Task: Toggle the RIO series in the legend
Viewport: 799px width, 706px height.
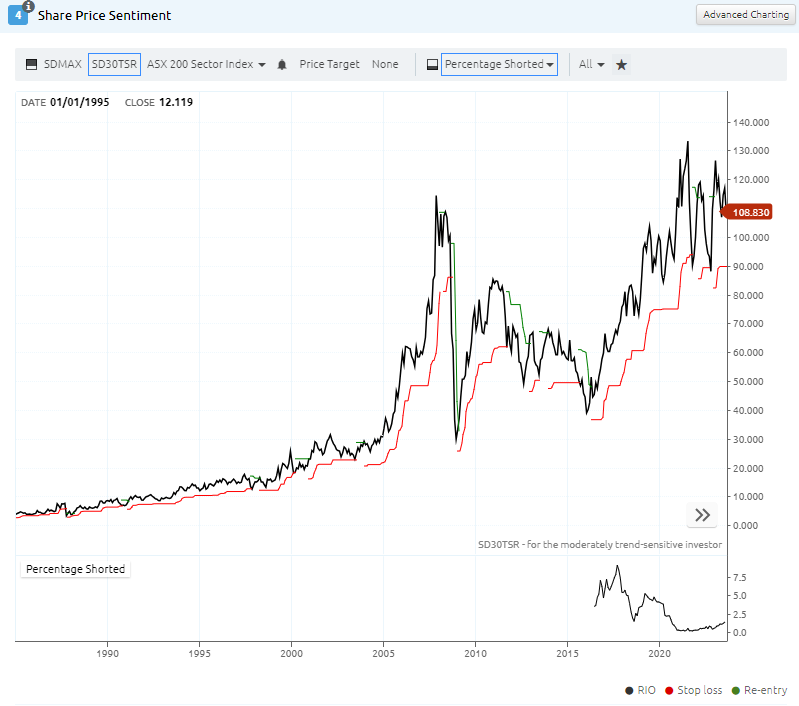Action: pos(643,690)
